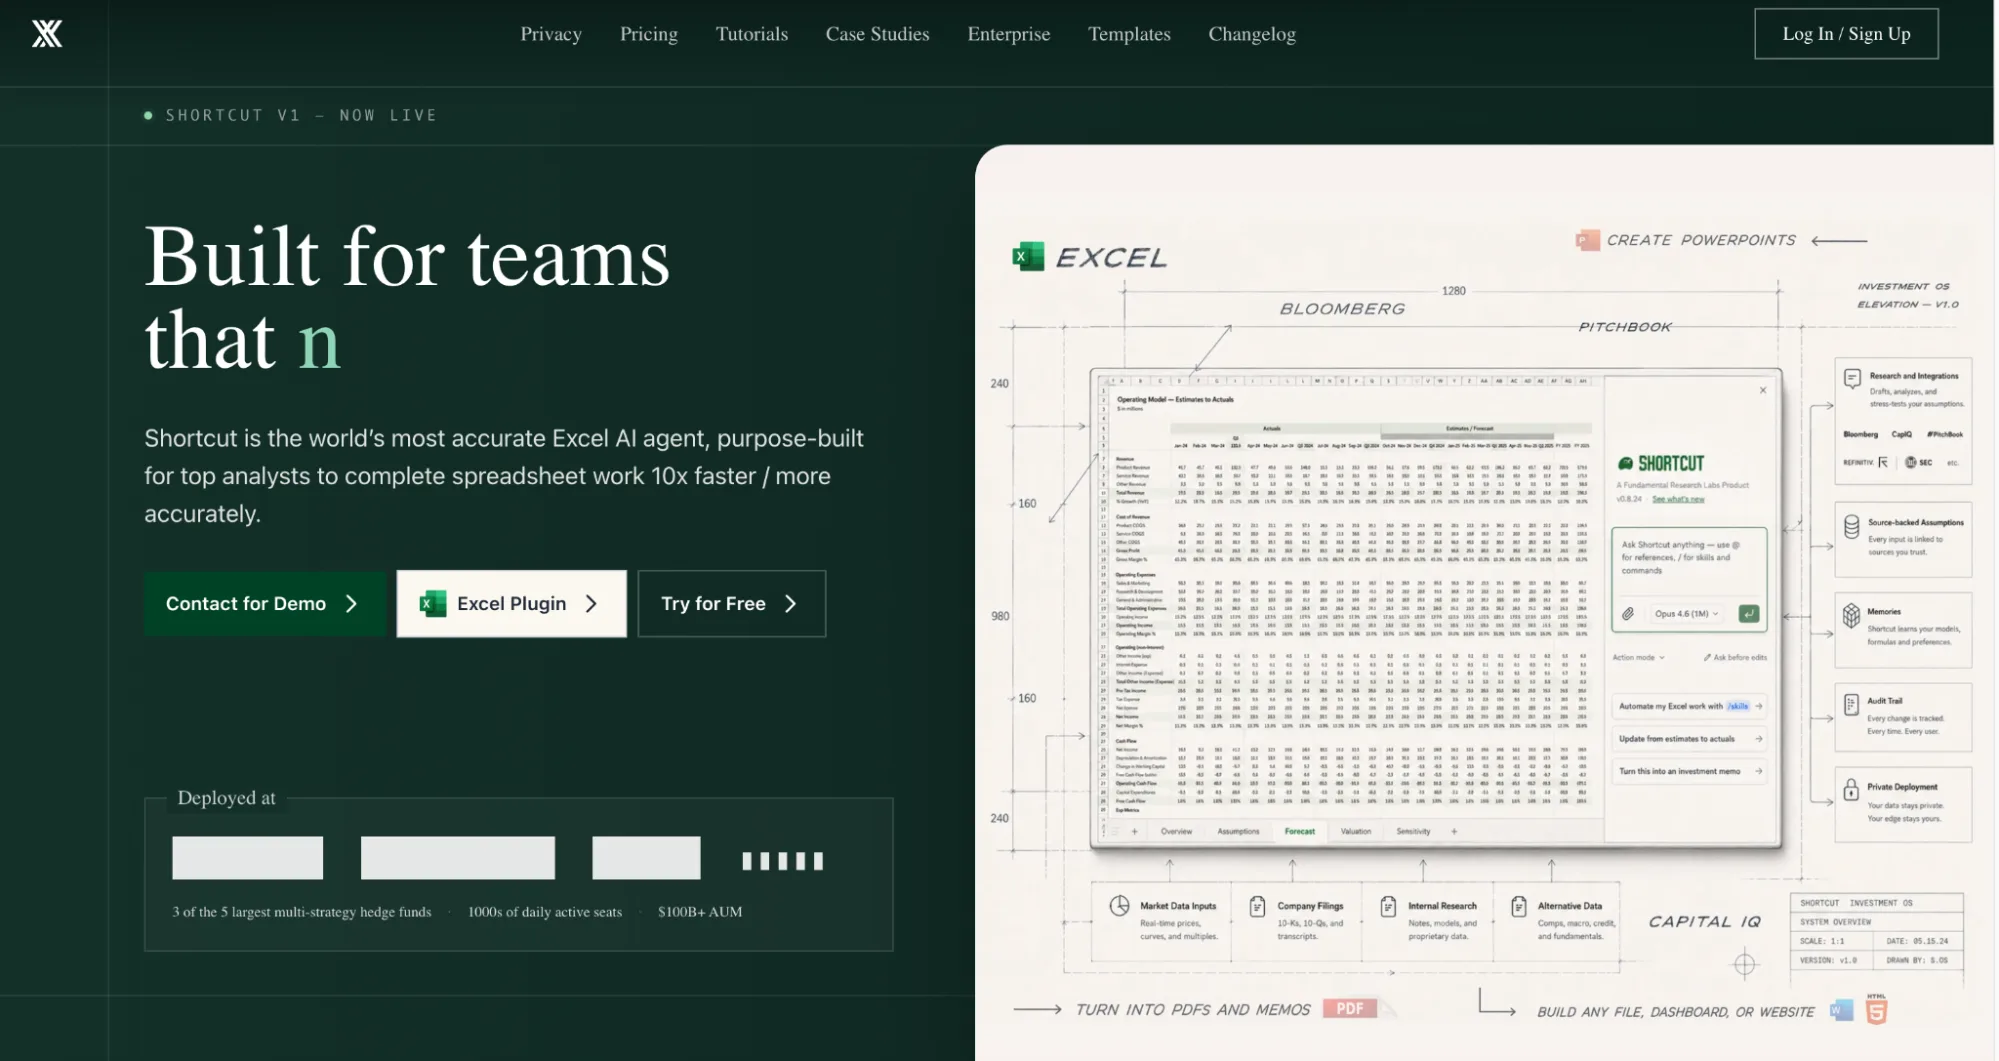Click the PITCHBOOK label in illustration
The image size is (1999, 1061).
pyautogui.click(x=1624, y=326)
